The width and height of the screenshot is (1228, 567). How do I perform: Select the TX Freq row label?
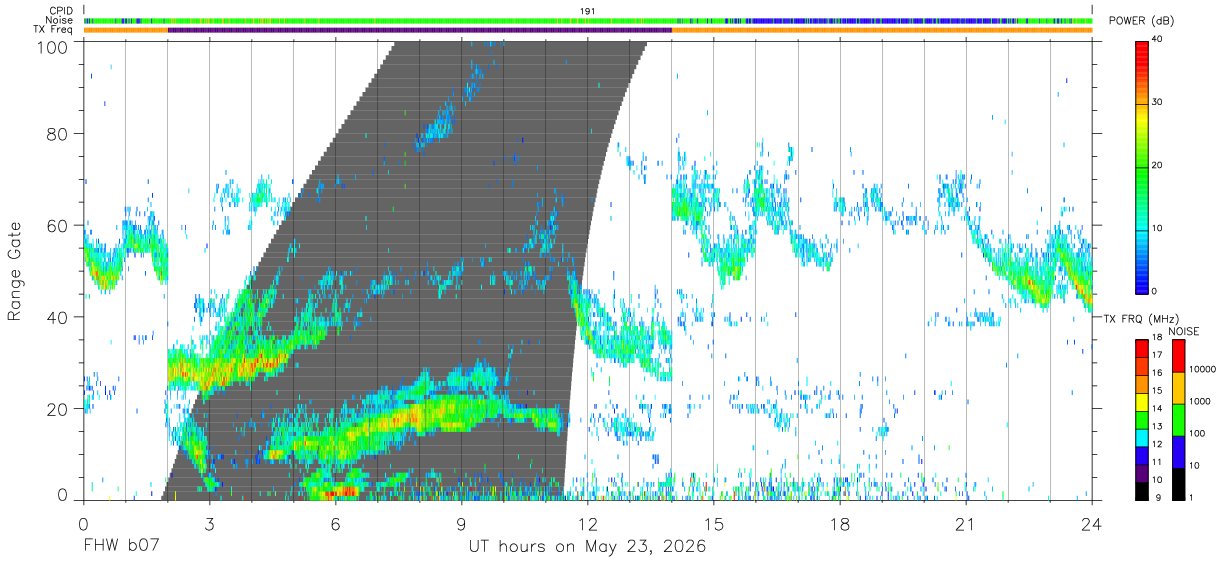pos(53,30)
